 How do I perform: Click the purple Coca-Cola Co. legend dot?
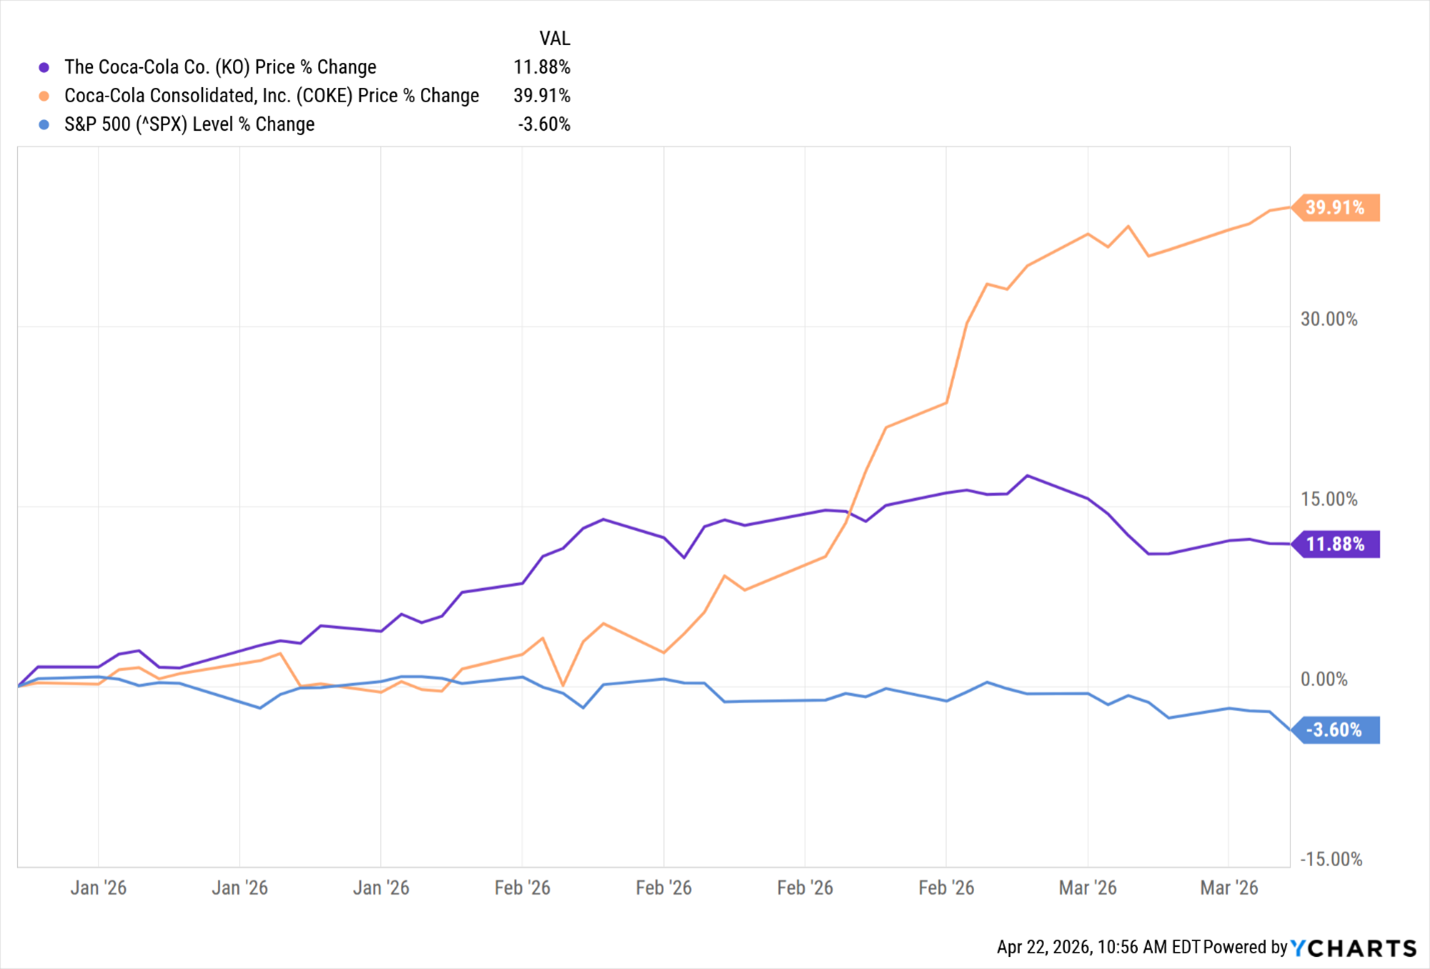44,68
